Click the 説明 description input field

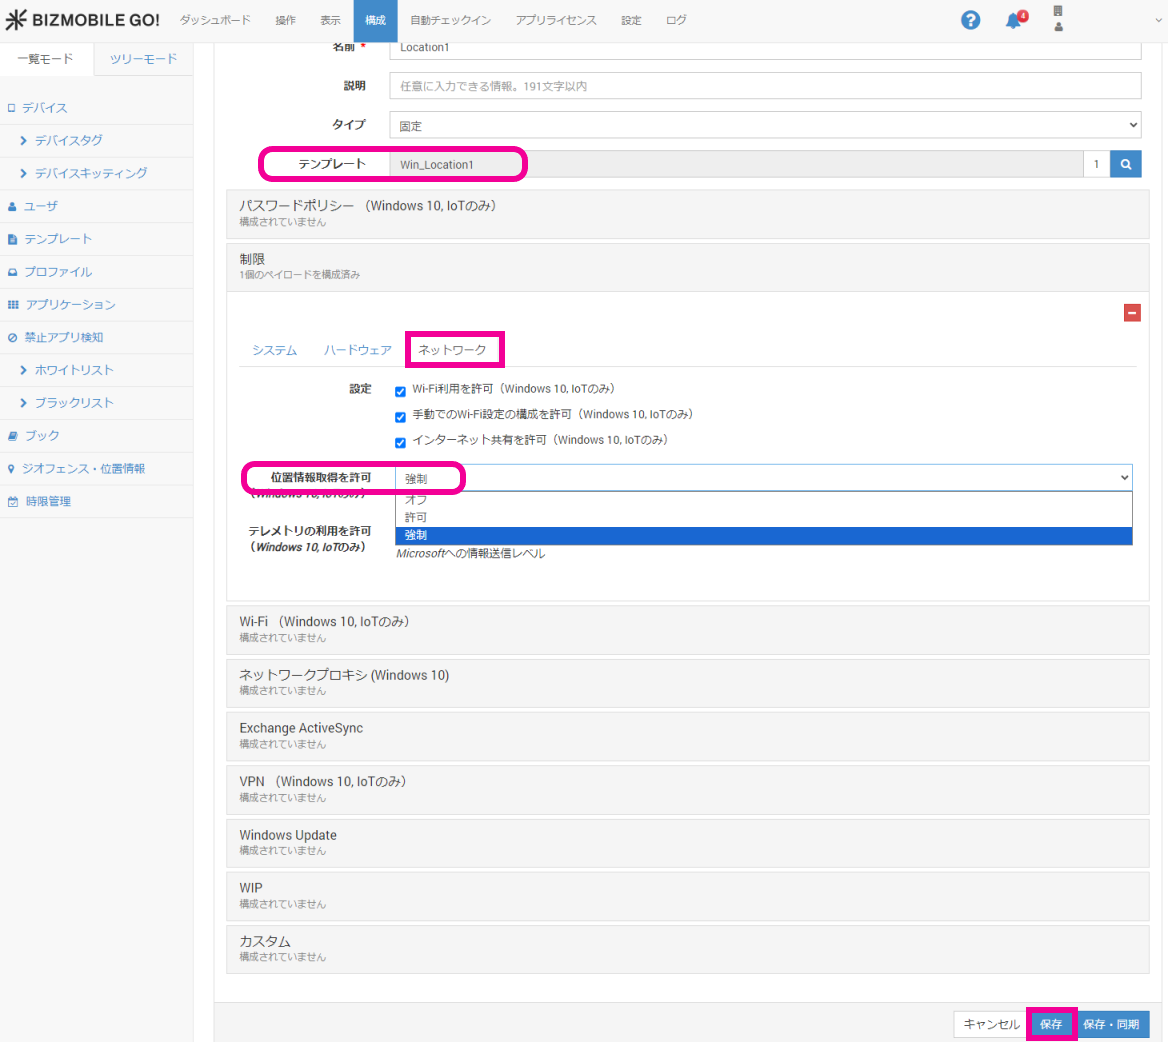tap(765, 86)
